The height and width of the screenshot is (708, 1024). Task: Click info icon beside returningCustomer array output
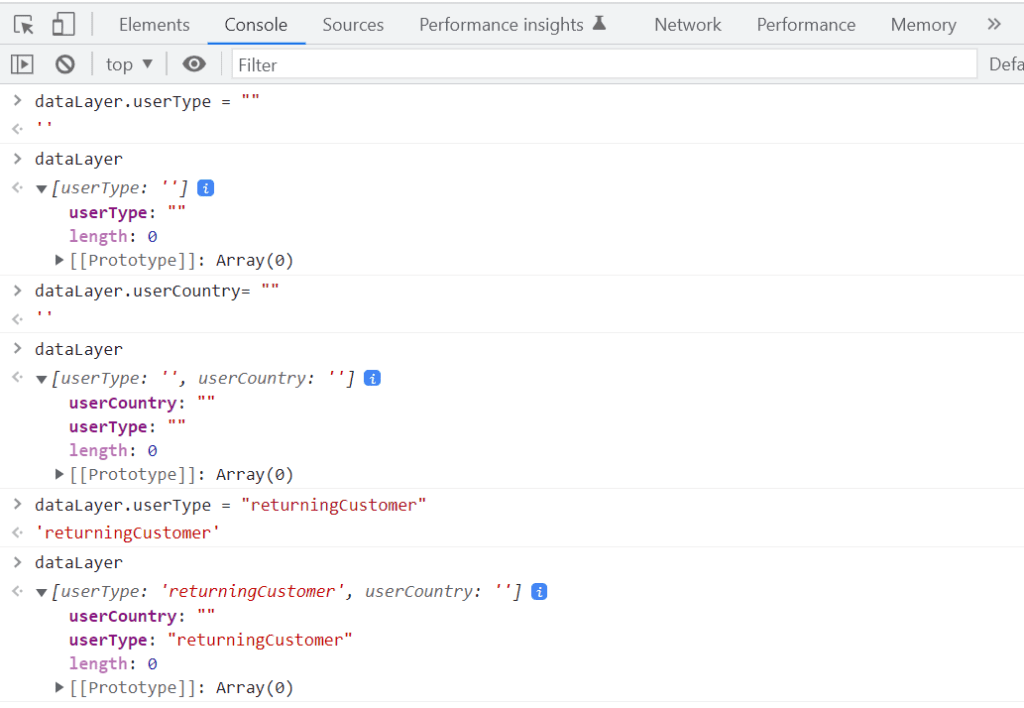point(539,591)
